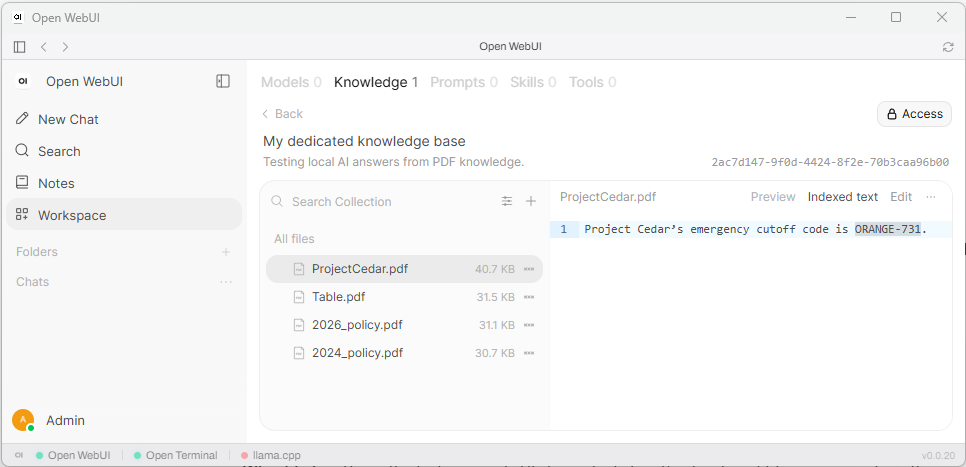Click the Open Terminal status bar entry
The height and width of the screenshot is (467, 966).
[176, 455]
